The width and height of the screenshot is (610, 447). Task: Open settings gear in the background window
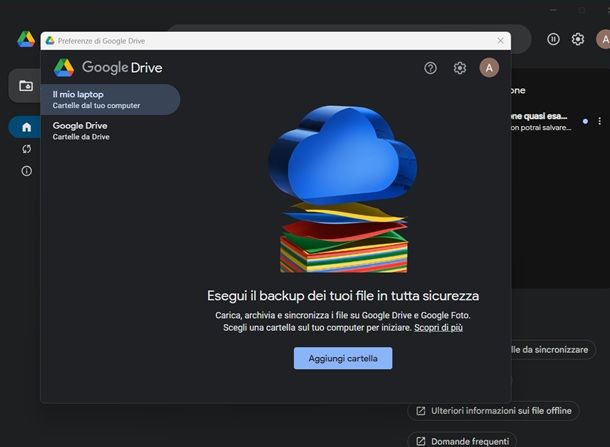pos(578,39)
